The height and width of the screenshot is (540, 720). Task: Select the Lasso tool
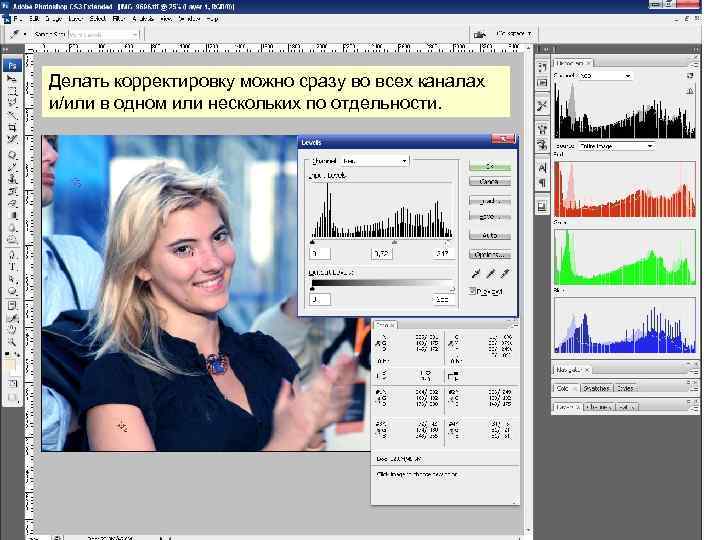point(12,102)
